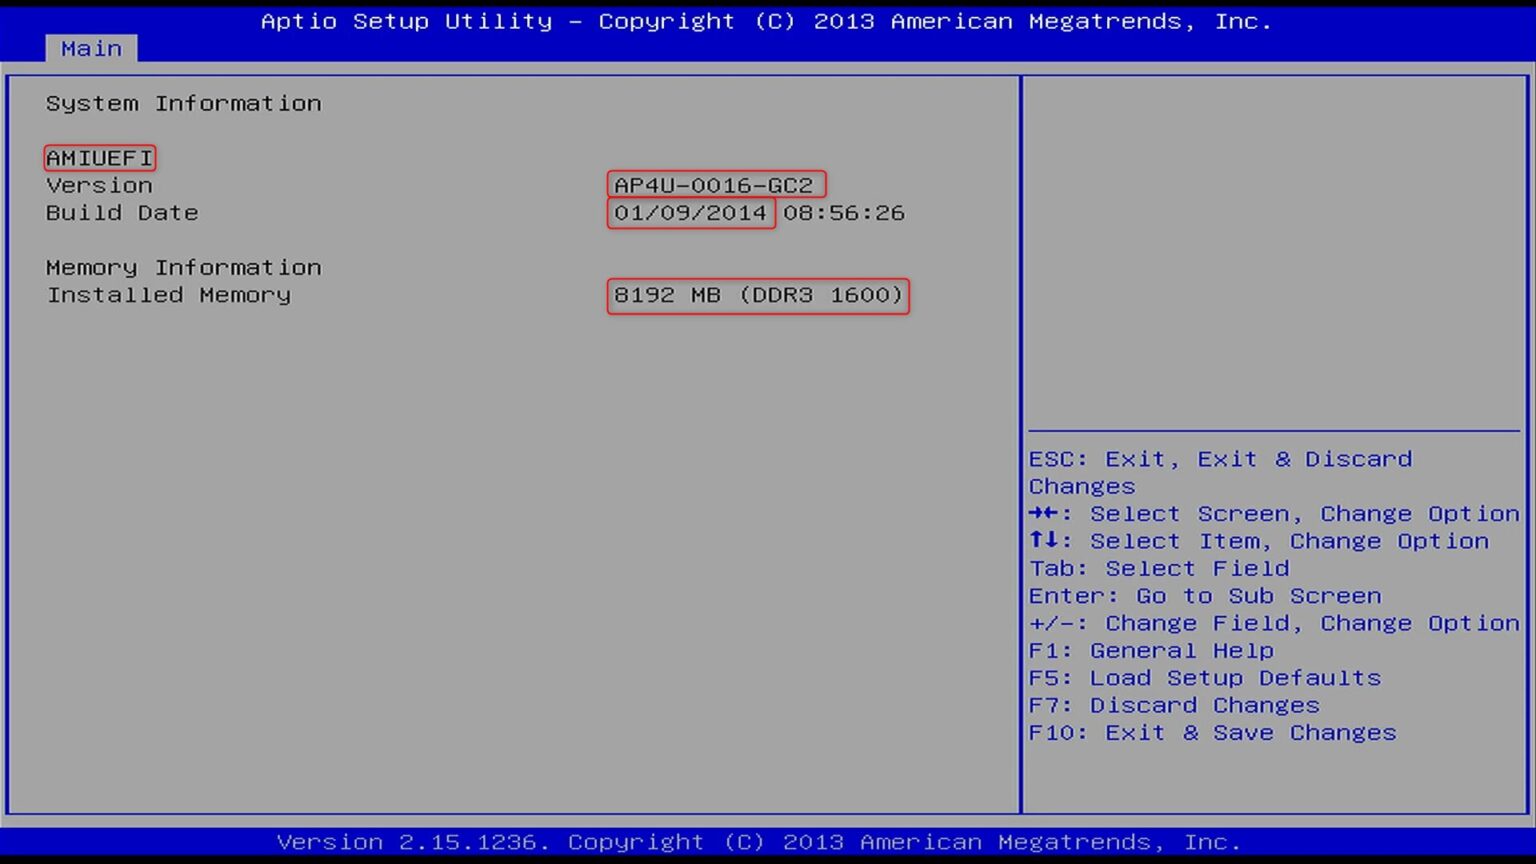Click the ESC: Exit help line

1220,459
